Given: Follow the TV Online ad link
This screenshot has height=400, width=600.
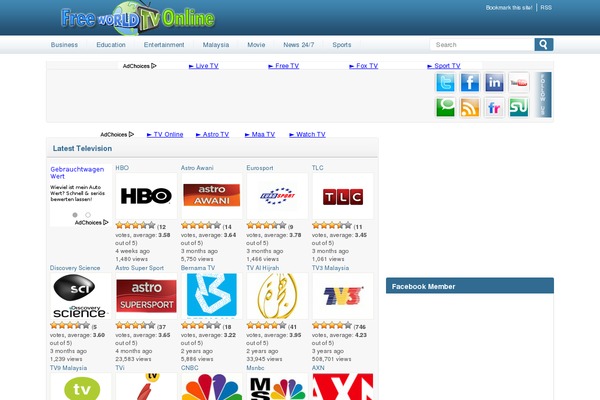Looking at the screenshot, I should coord(165,134).
